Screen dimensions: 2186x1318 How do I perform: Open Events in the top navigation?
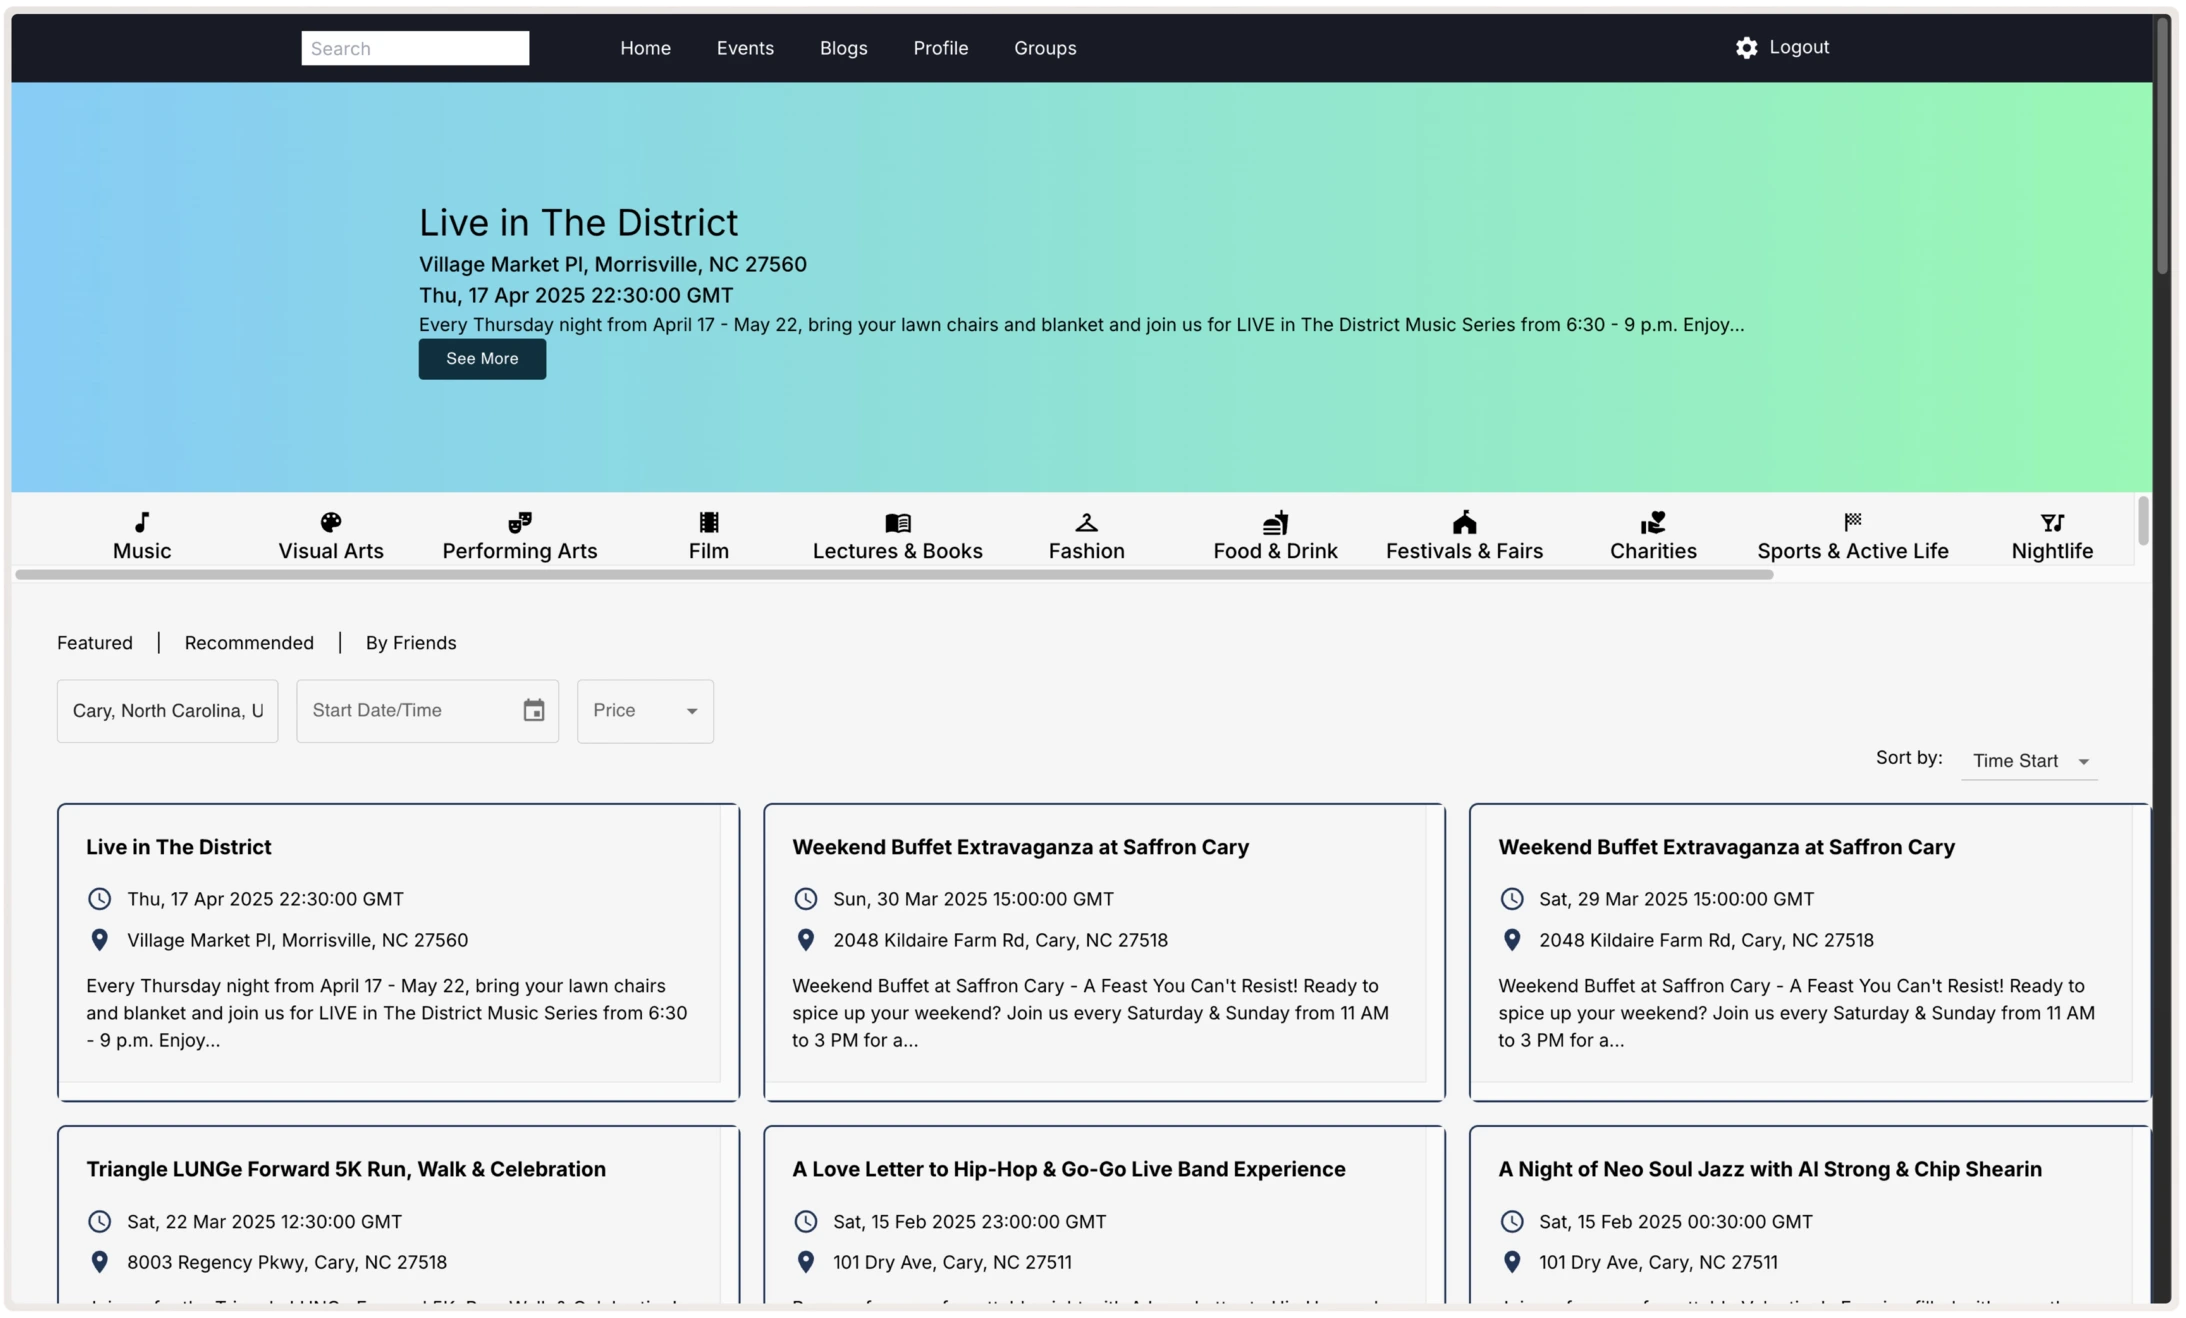pos(745,48)
